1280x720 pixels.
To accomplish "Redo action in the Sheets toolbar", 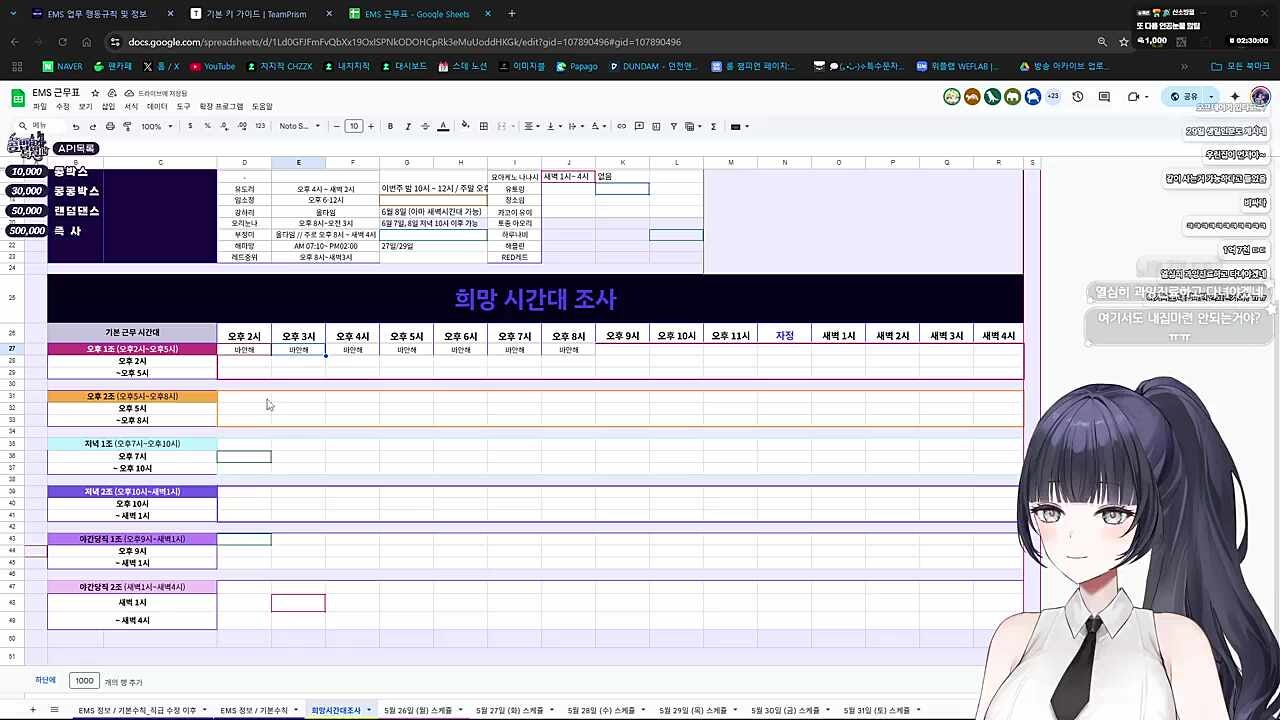I will pyautogui.click(x=93, y=127).
